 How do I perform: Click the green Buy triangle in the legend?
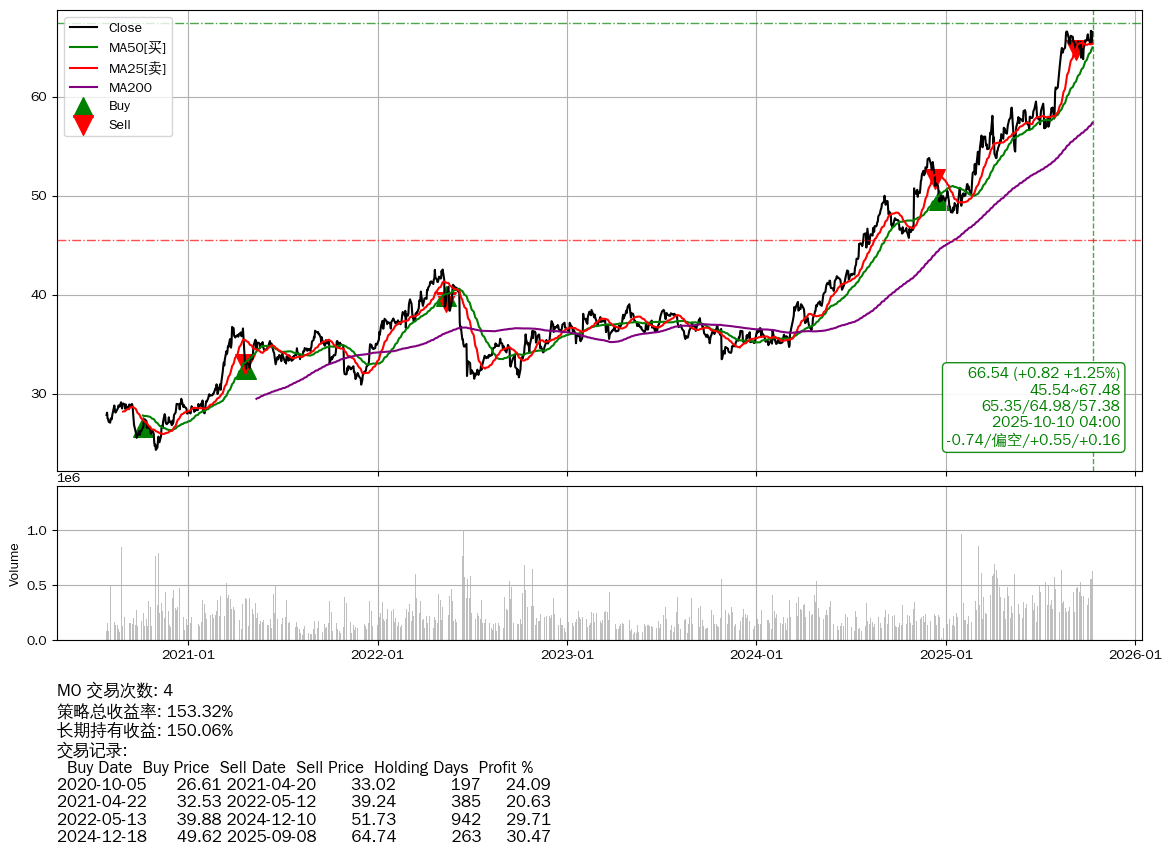(x=84, y=106)
